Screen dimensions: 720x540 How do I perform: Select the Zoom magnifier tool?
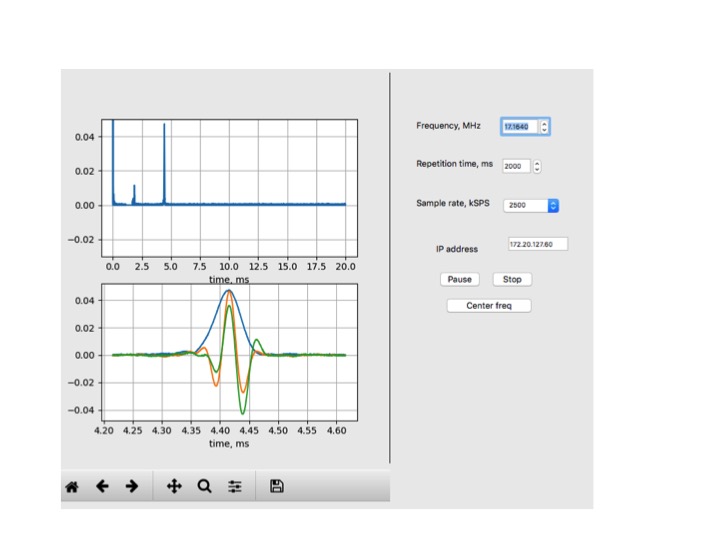[204, 487]
